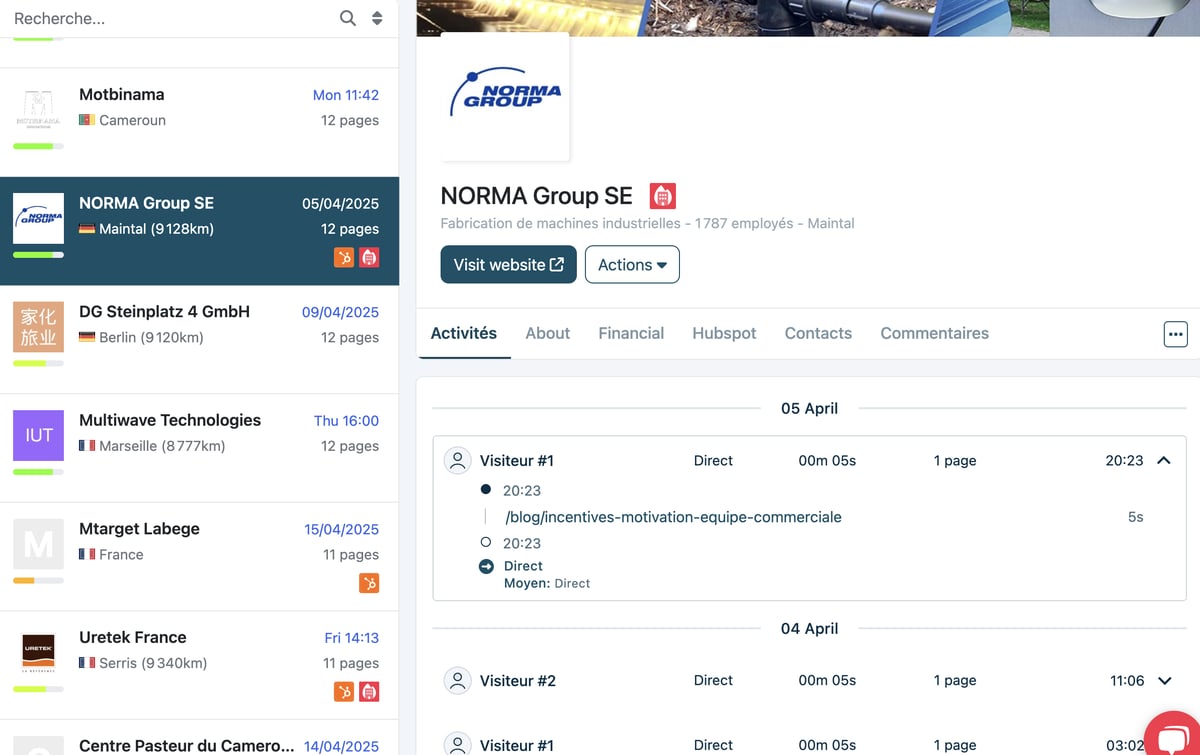
Task: Click the Thu 16:00 timestamp
Action: 346,421
